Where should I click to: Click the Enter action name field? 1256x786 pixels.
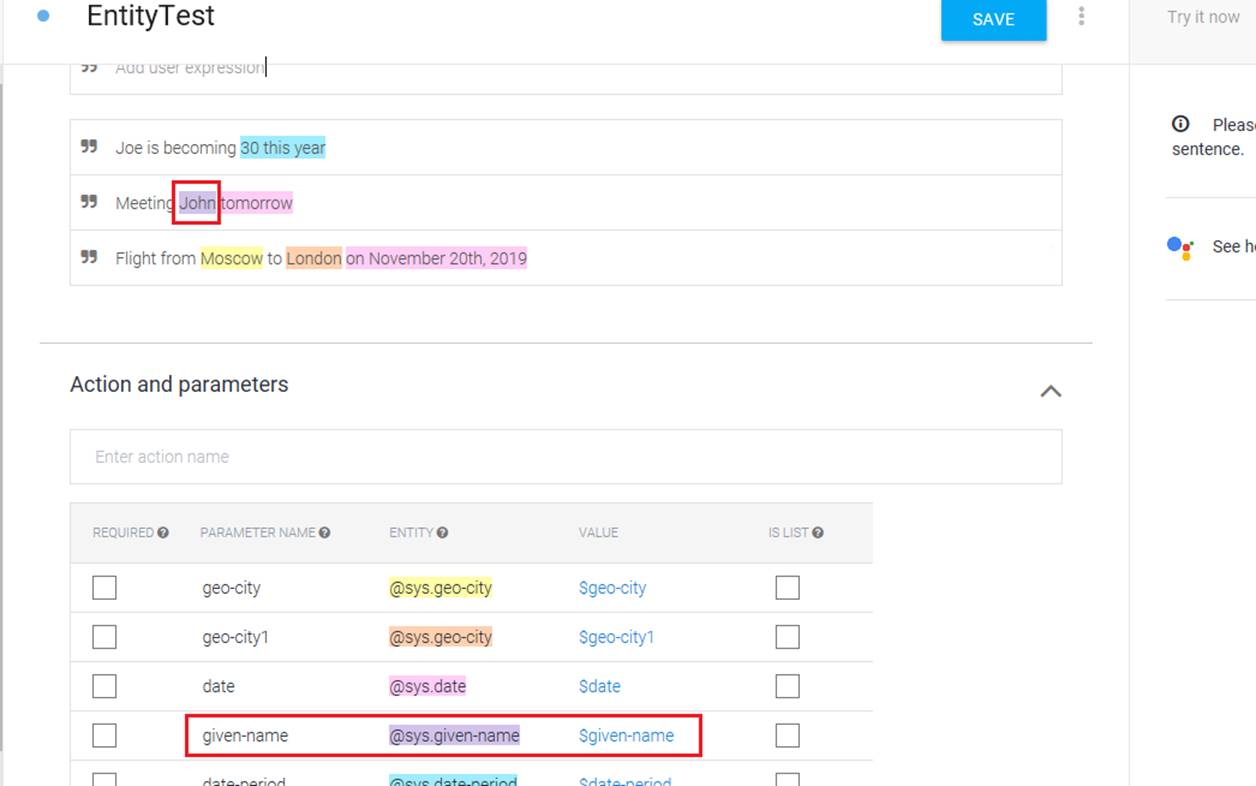pyautogui.click(x=565, y=457)
